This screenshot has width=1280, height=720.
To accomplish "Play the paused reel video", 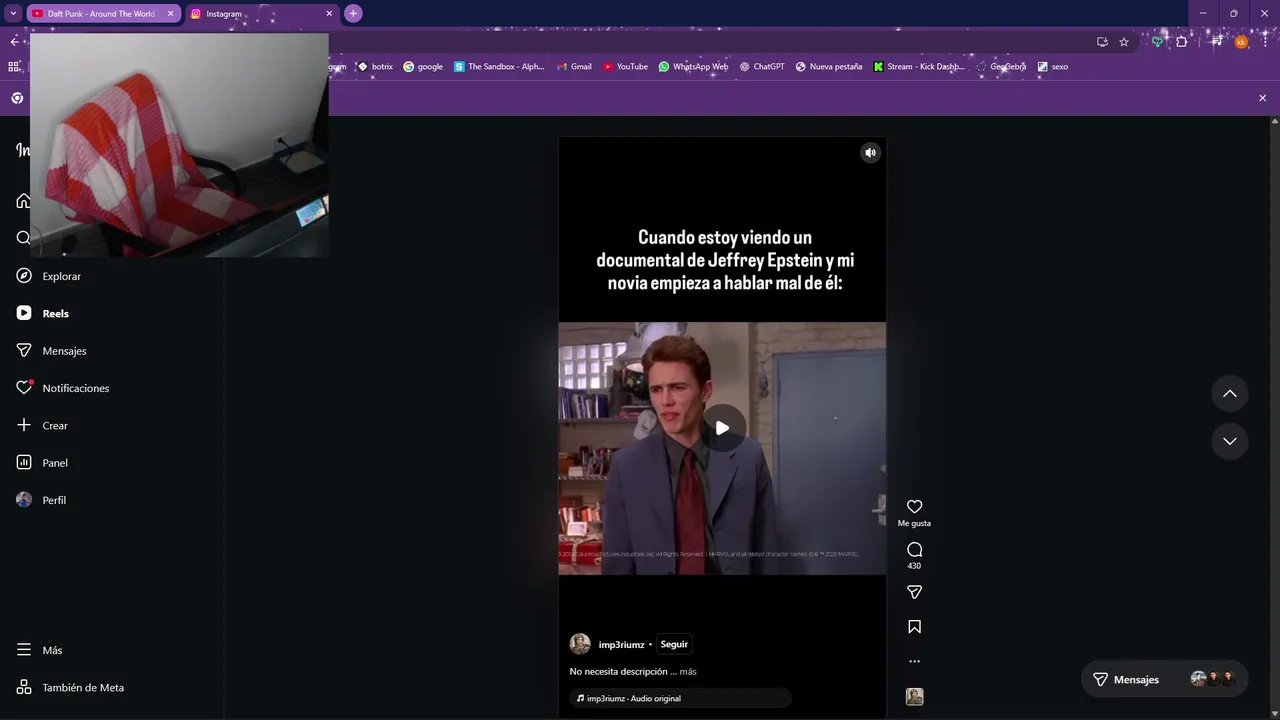I will (x=722, y=428).
